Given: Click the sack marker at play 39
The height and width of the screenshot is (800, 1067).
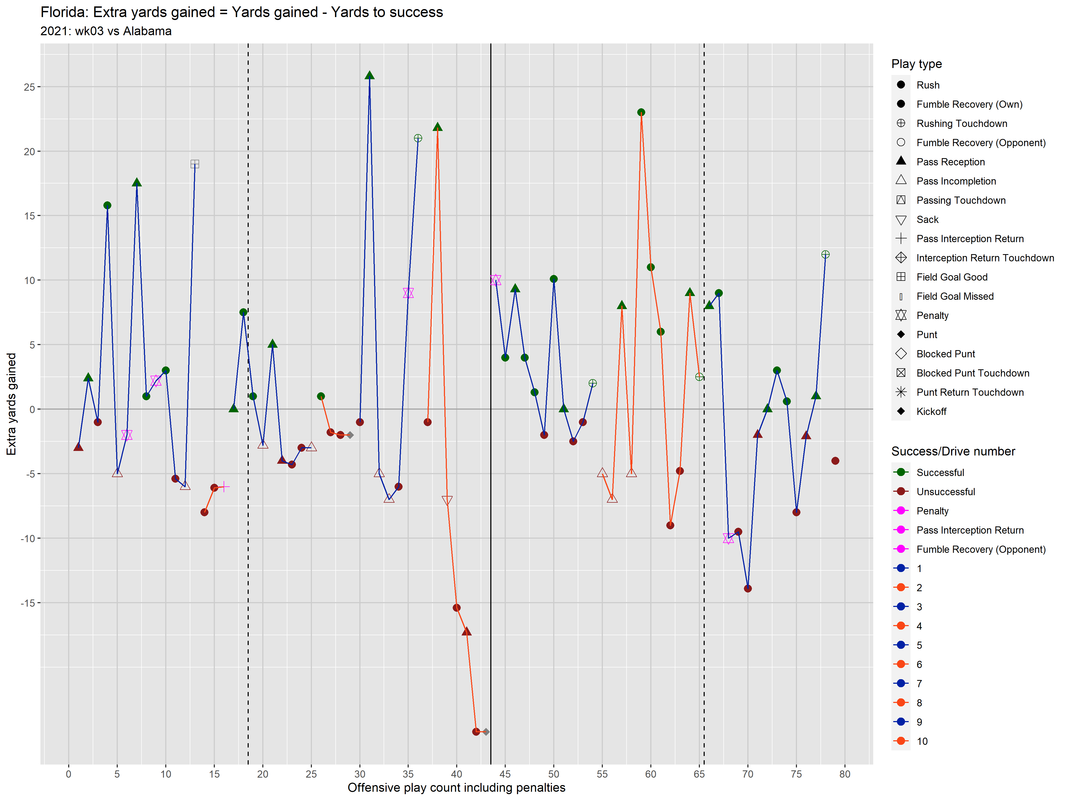Looking at the screenshot, I should 447,501.
